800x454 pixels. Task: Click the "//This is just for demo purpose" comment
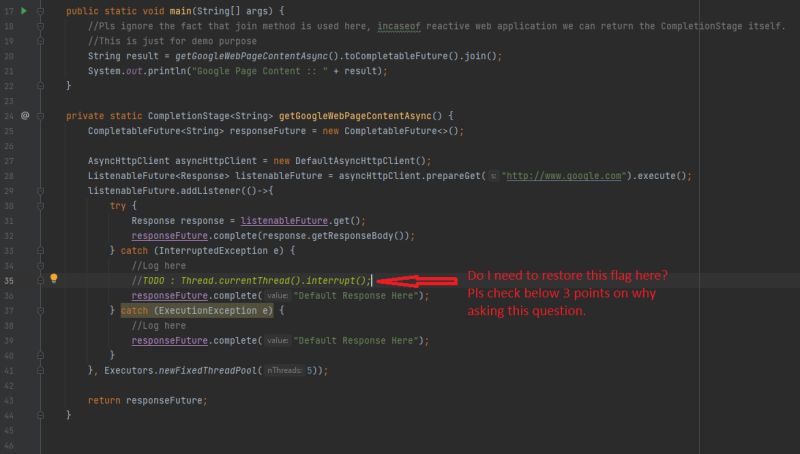172,41
